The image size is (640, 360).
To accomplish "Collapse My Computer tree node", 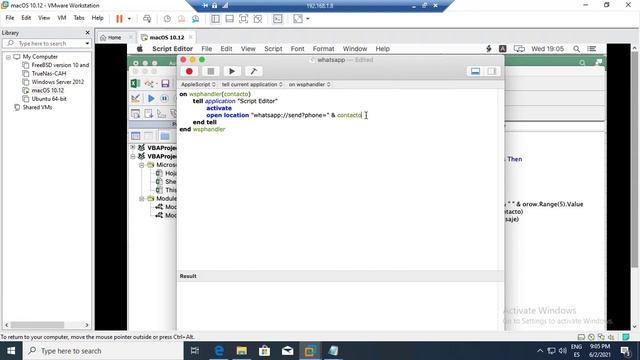I will pyautogui.click(x=8, y=57).
